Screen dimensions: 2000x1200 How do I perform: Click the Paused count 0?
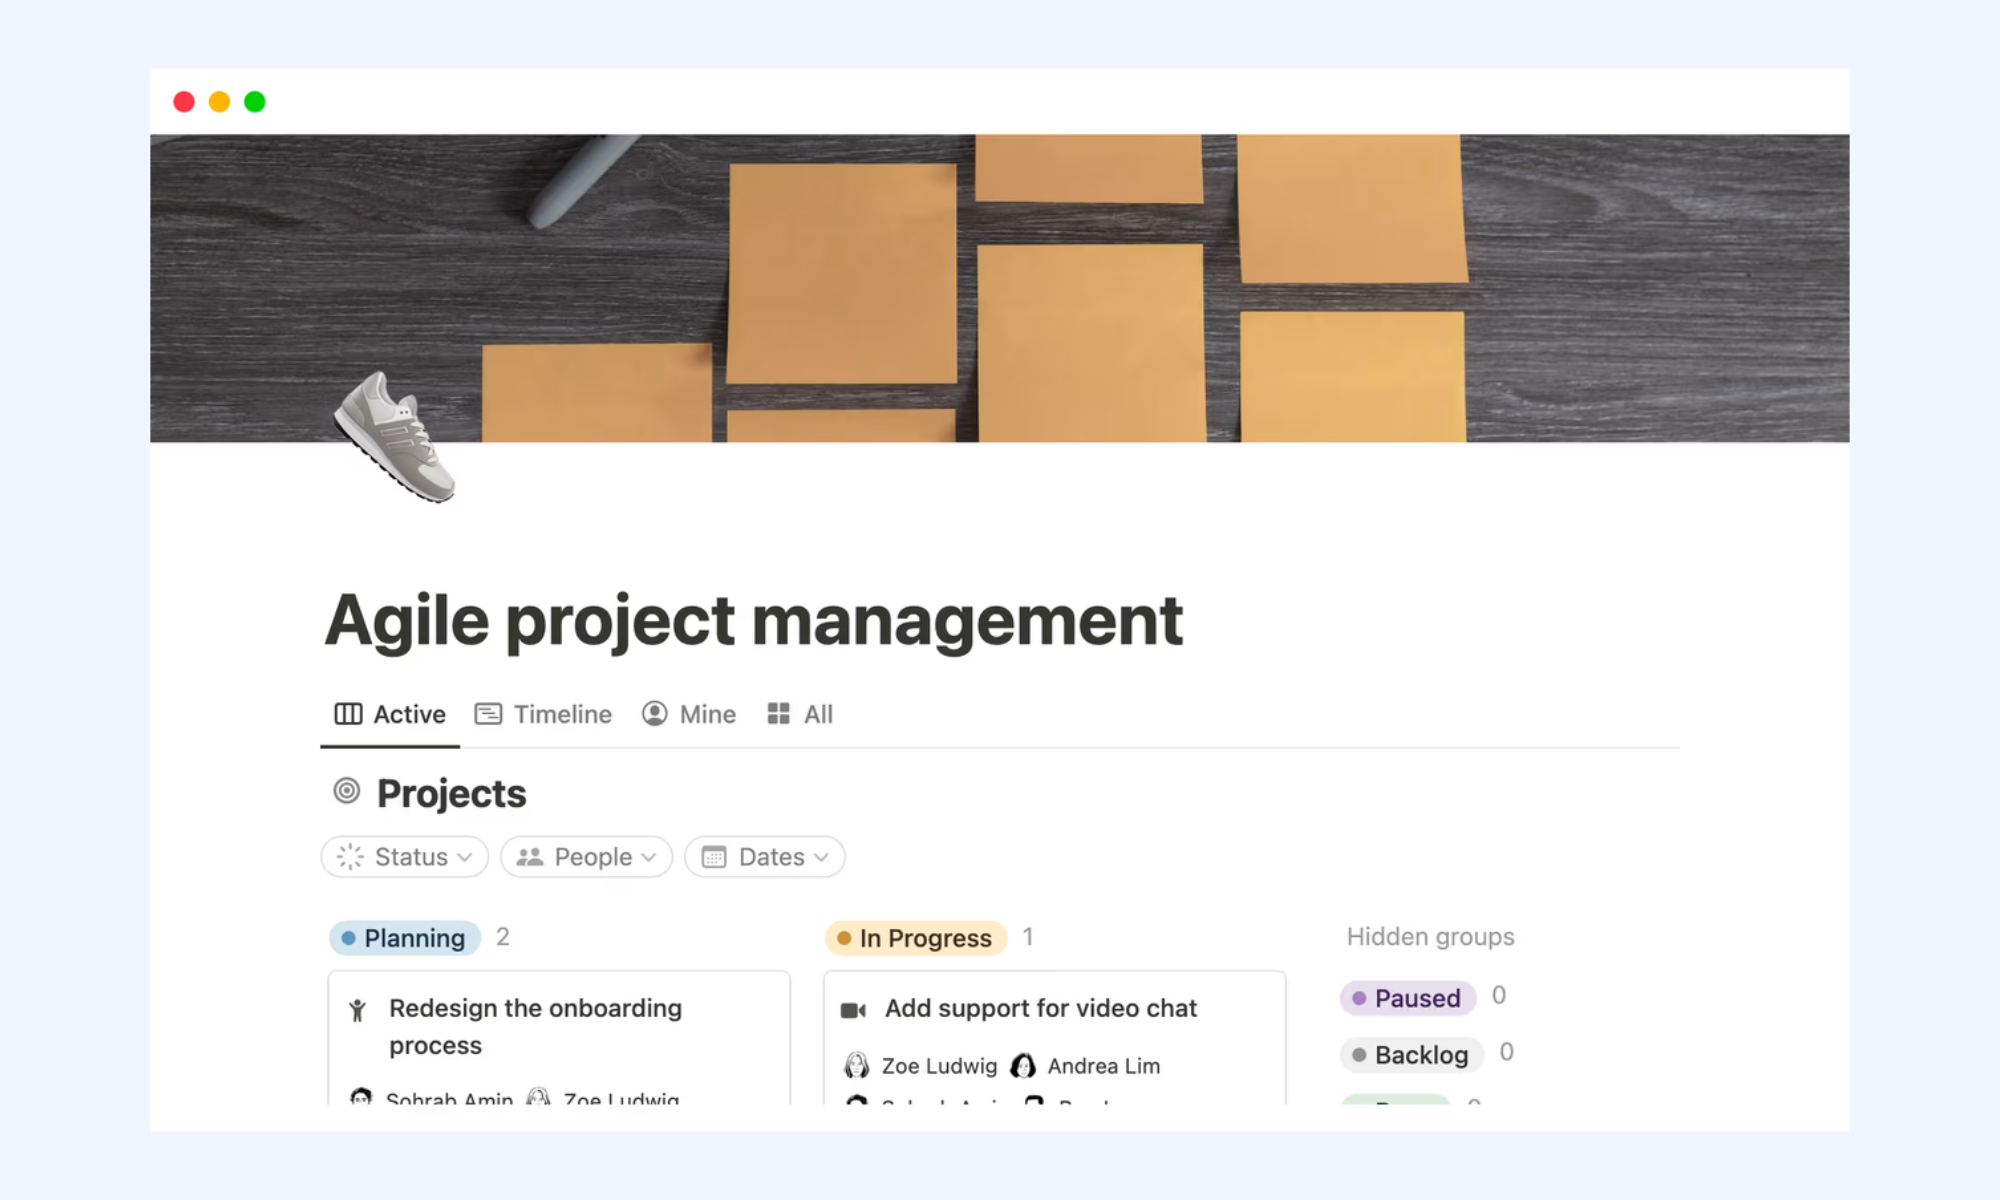pos(1499,996)
